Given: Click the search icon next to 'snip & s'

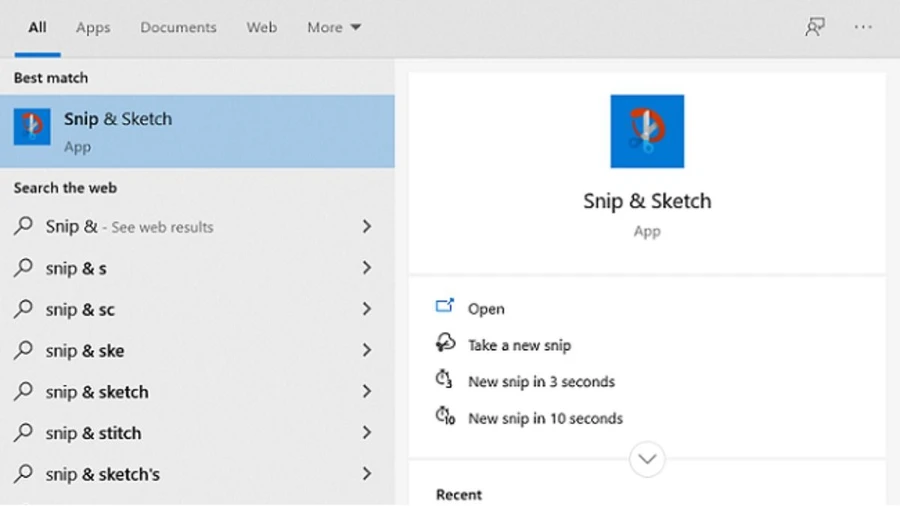Looking at the screenshot, I should (x=24, y=267).
